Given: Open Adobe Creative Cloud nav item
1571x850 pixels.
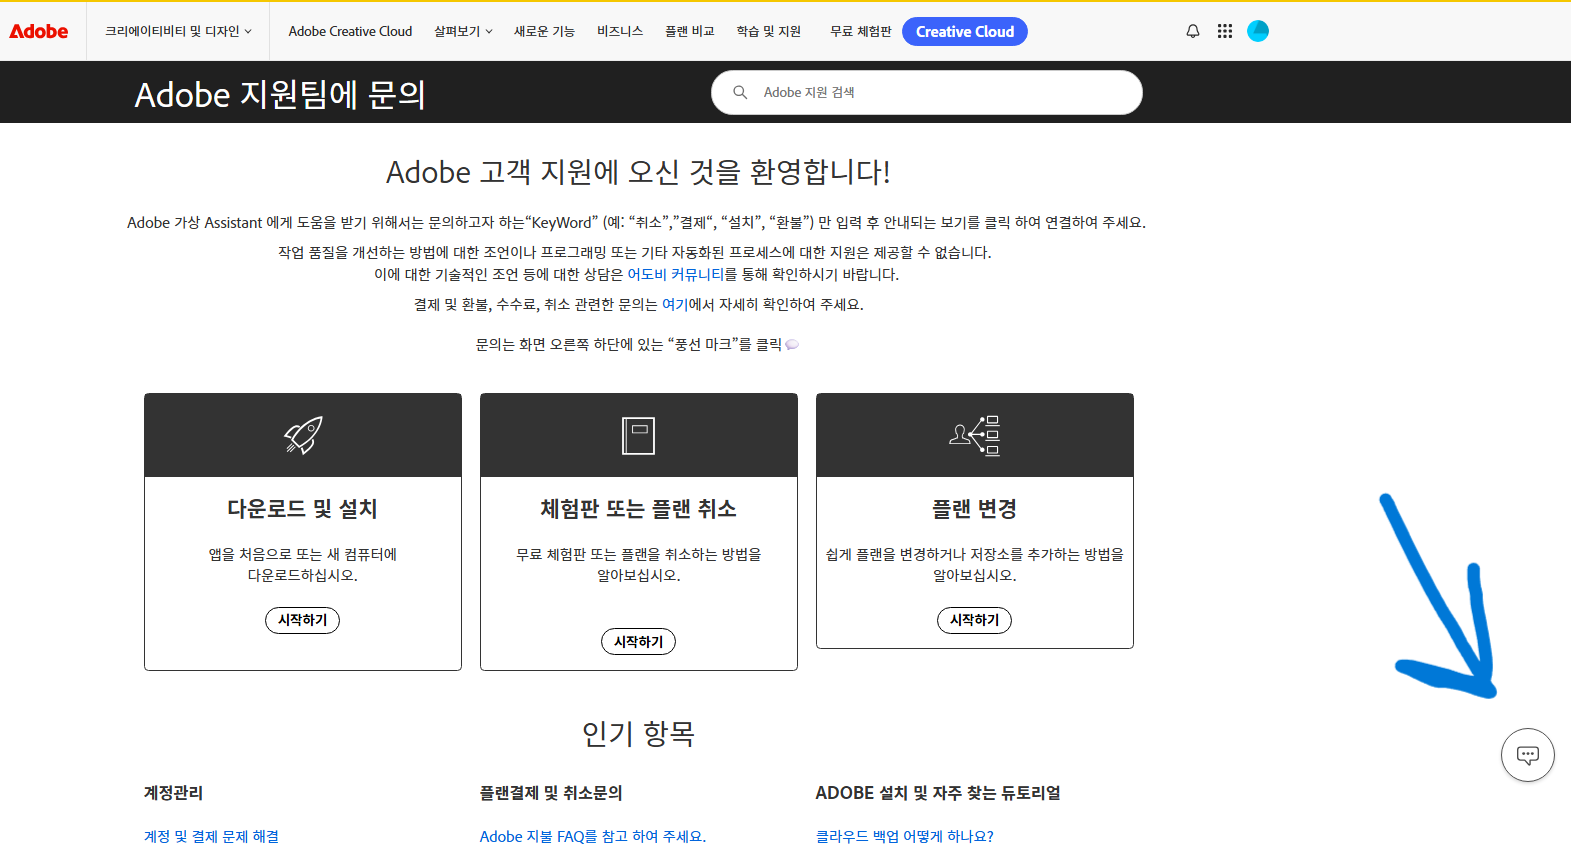Looking at the screenshot, I should 350,31.
